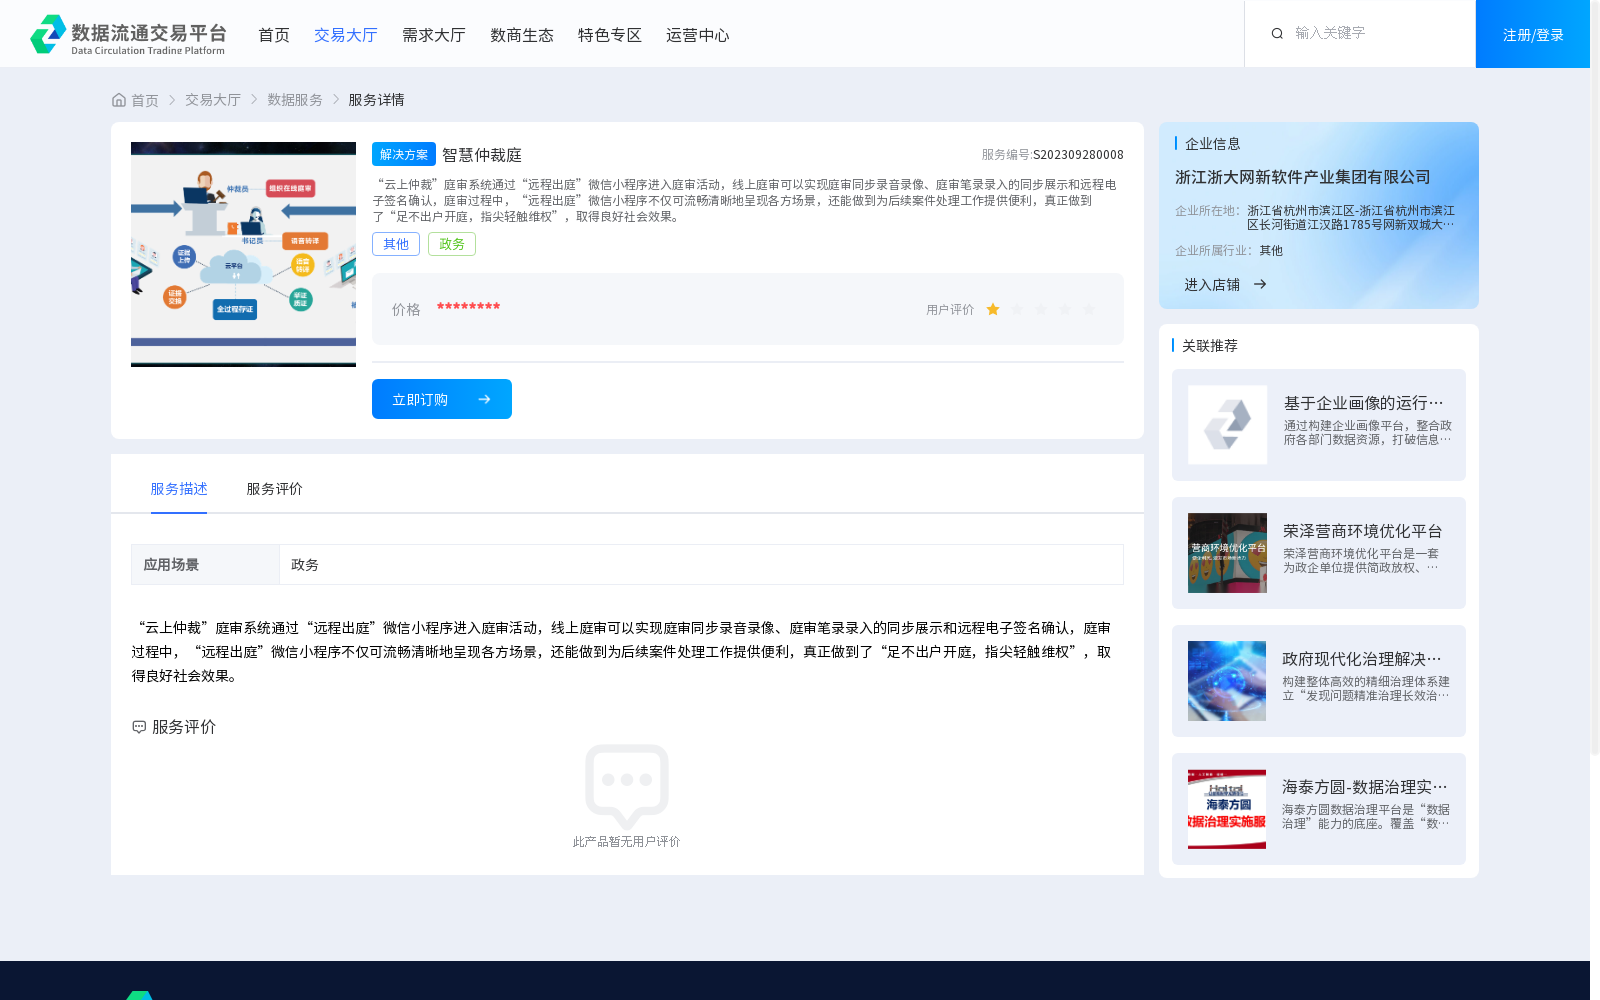Switch to the 服务描述 tab
The width and height of the screenshot is (1600, 1000).
pyautogui.click(x=179, y=489)
